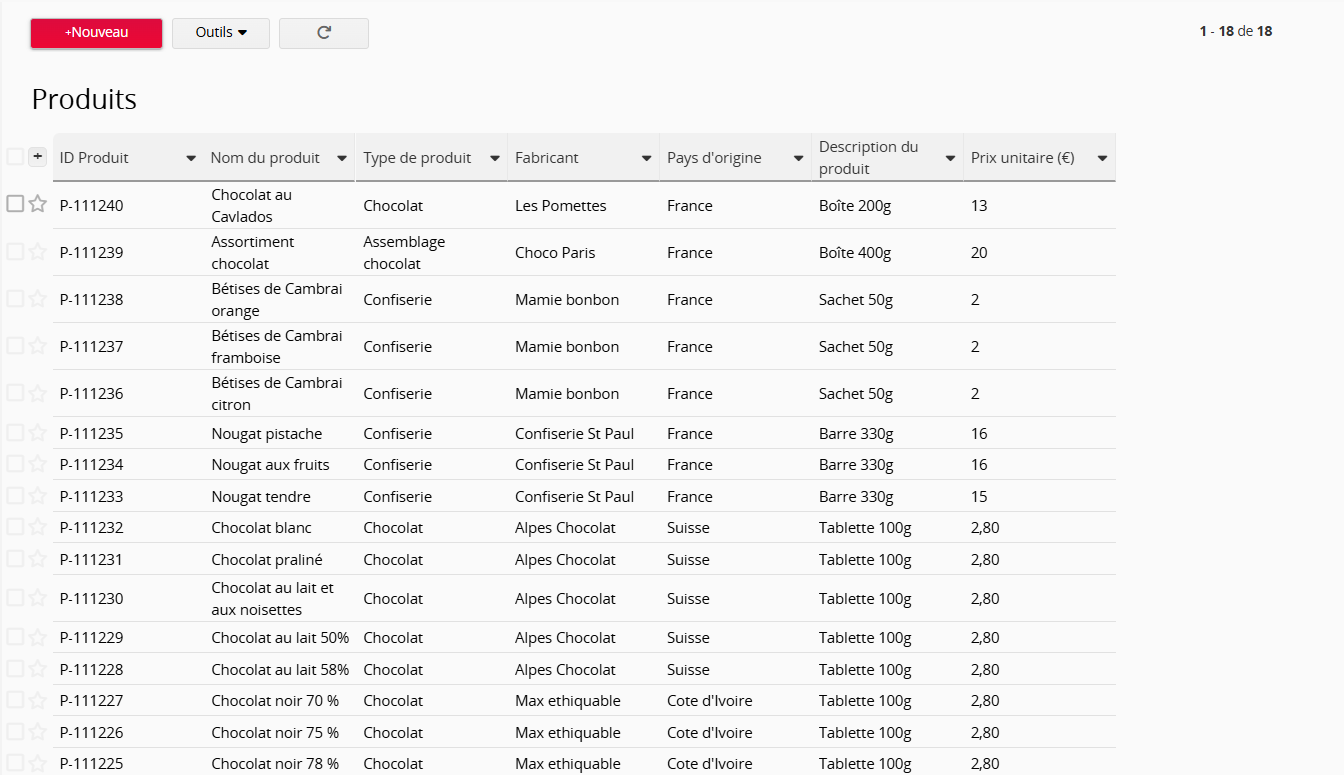Click 'Max ethiquable' in P-111227 row

click(x=568, y=701)
